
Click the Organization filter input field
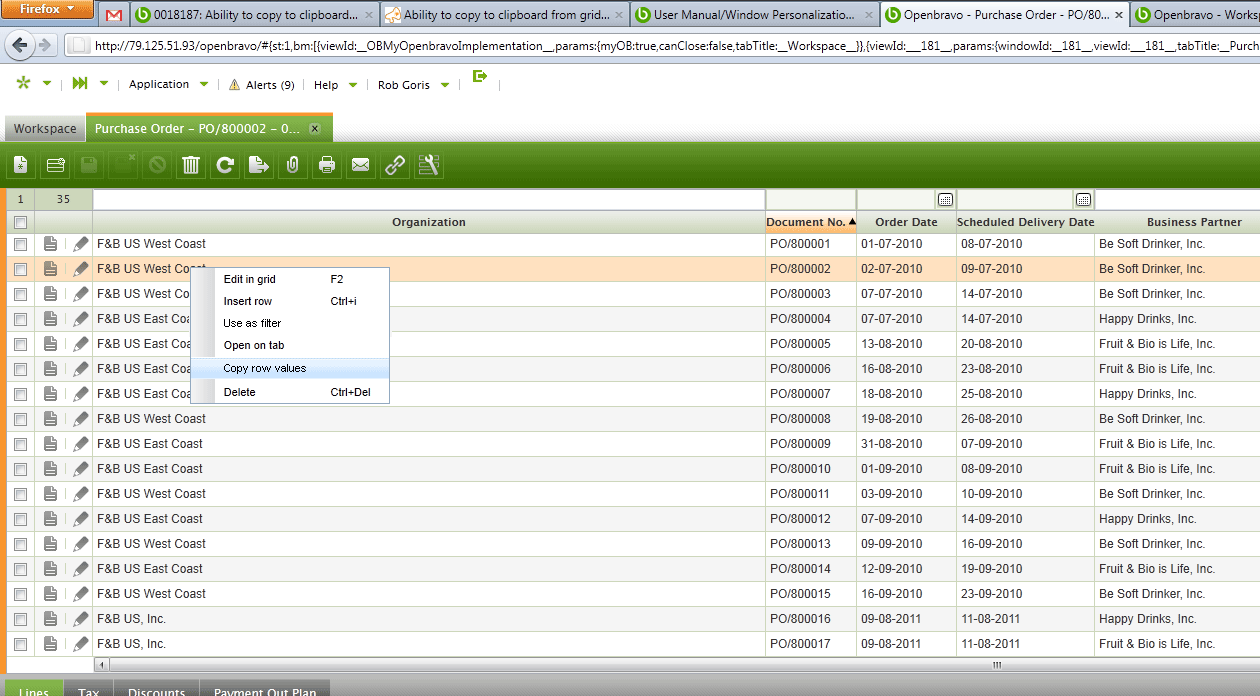[x=428, y=199]
